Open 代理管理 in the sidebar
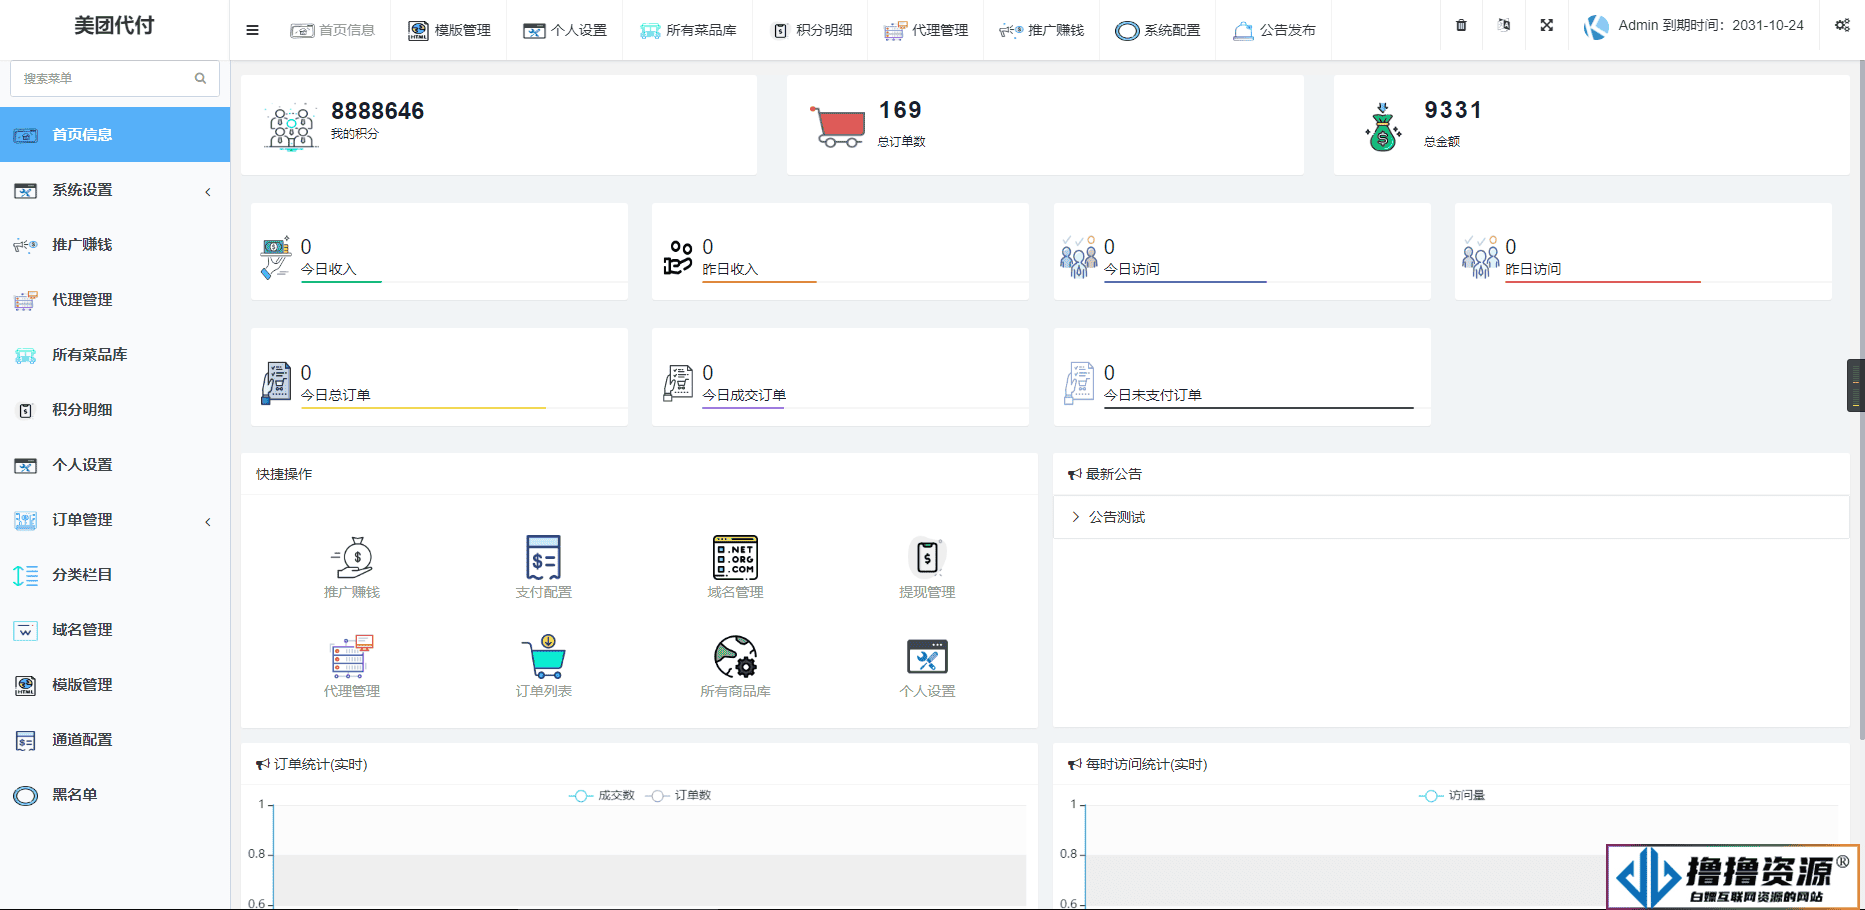The image size is (1865, 910). (x=115, y=300)
